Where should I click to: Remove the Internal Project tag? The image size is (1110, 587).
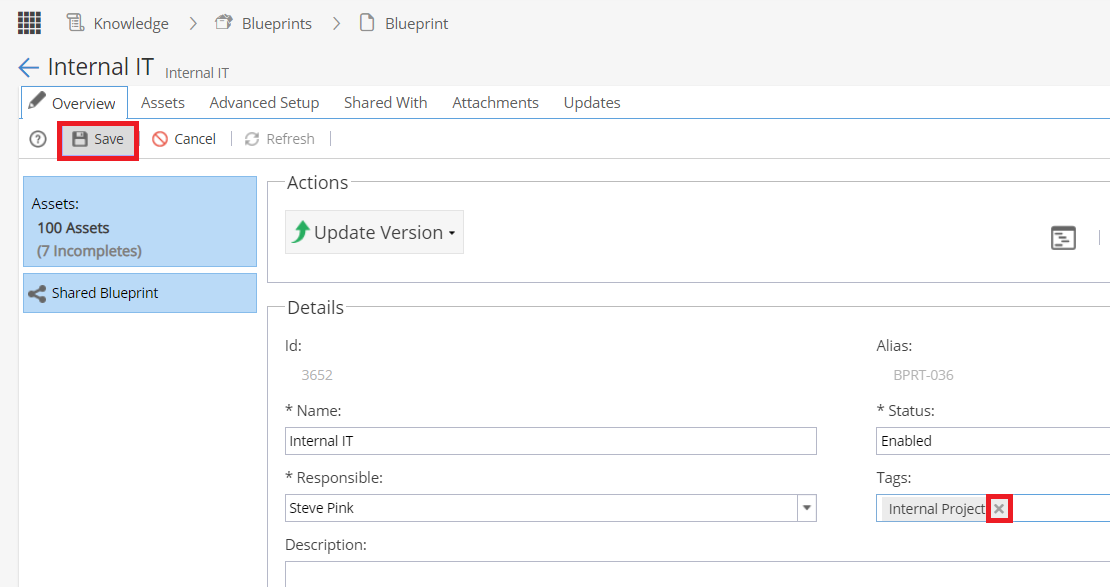click(x=999, y=508)
